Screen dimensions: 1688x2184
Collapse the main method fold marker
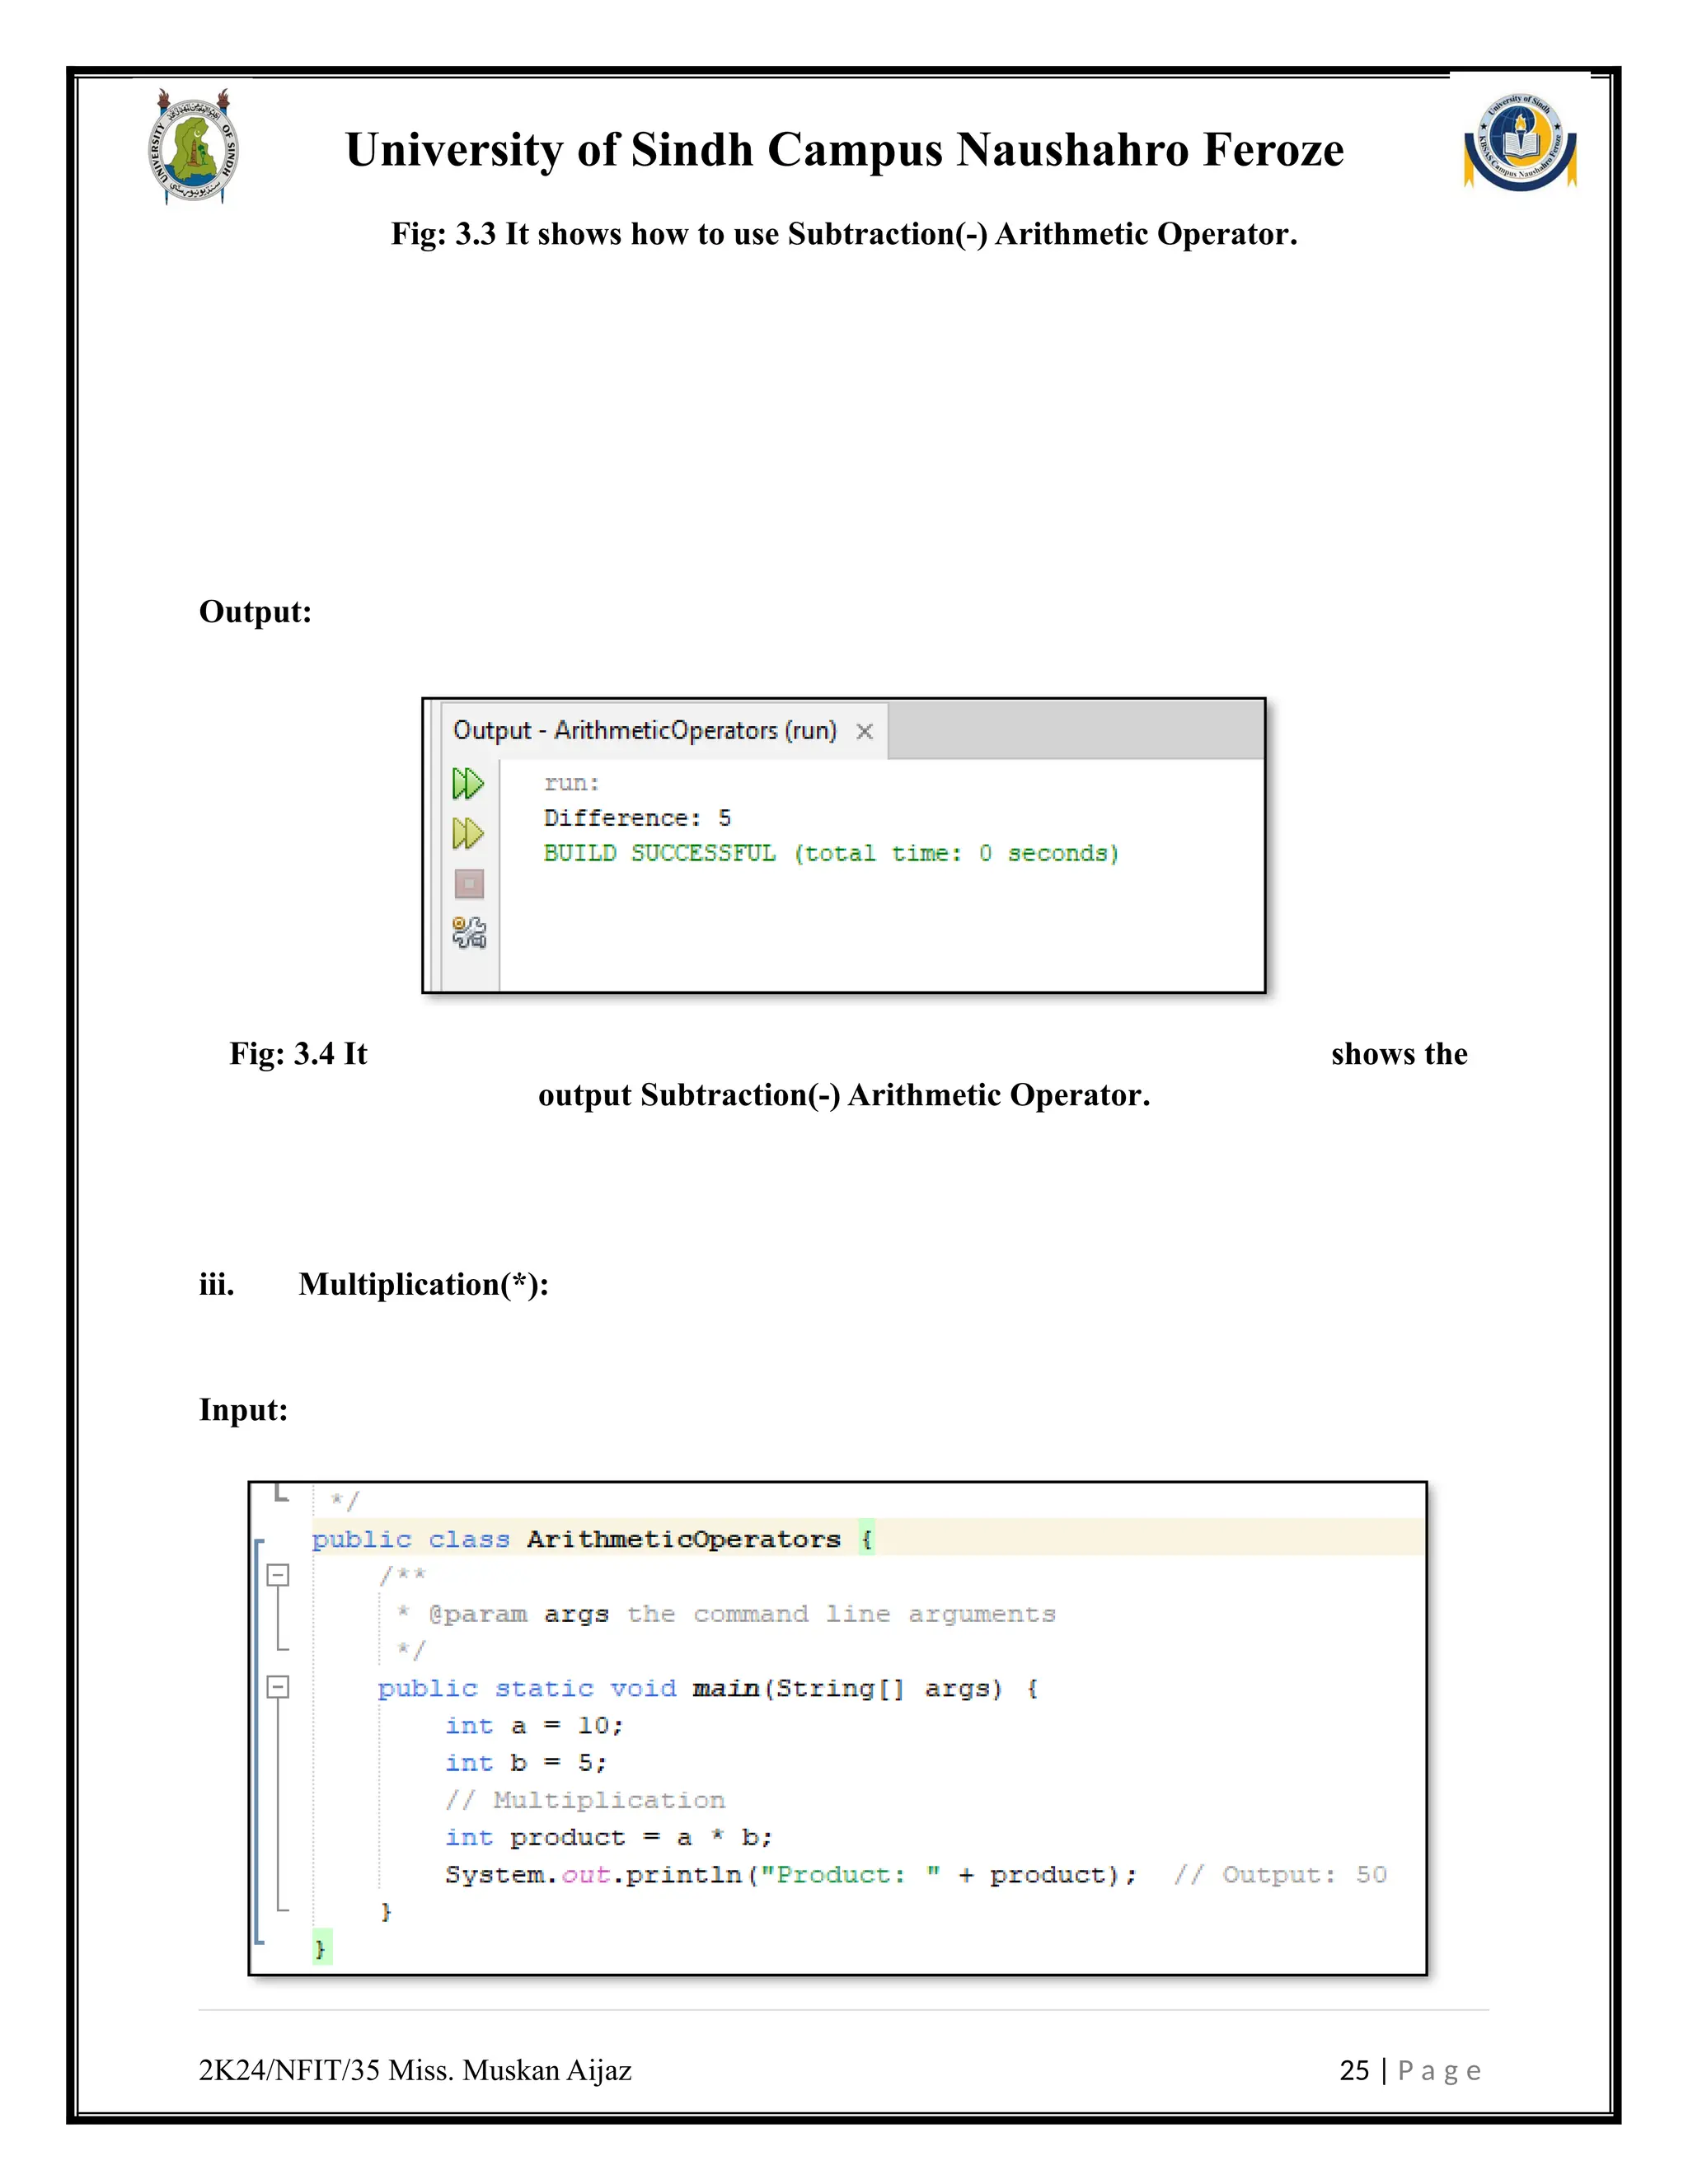pyautogui.click(x=278, y=1688)
